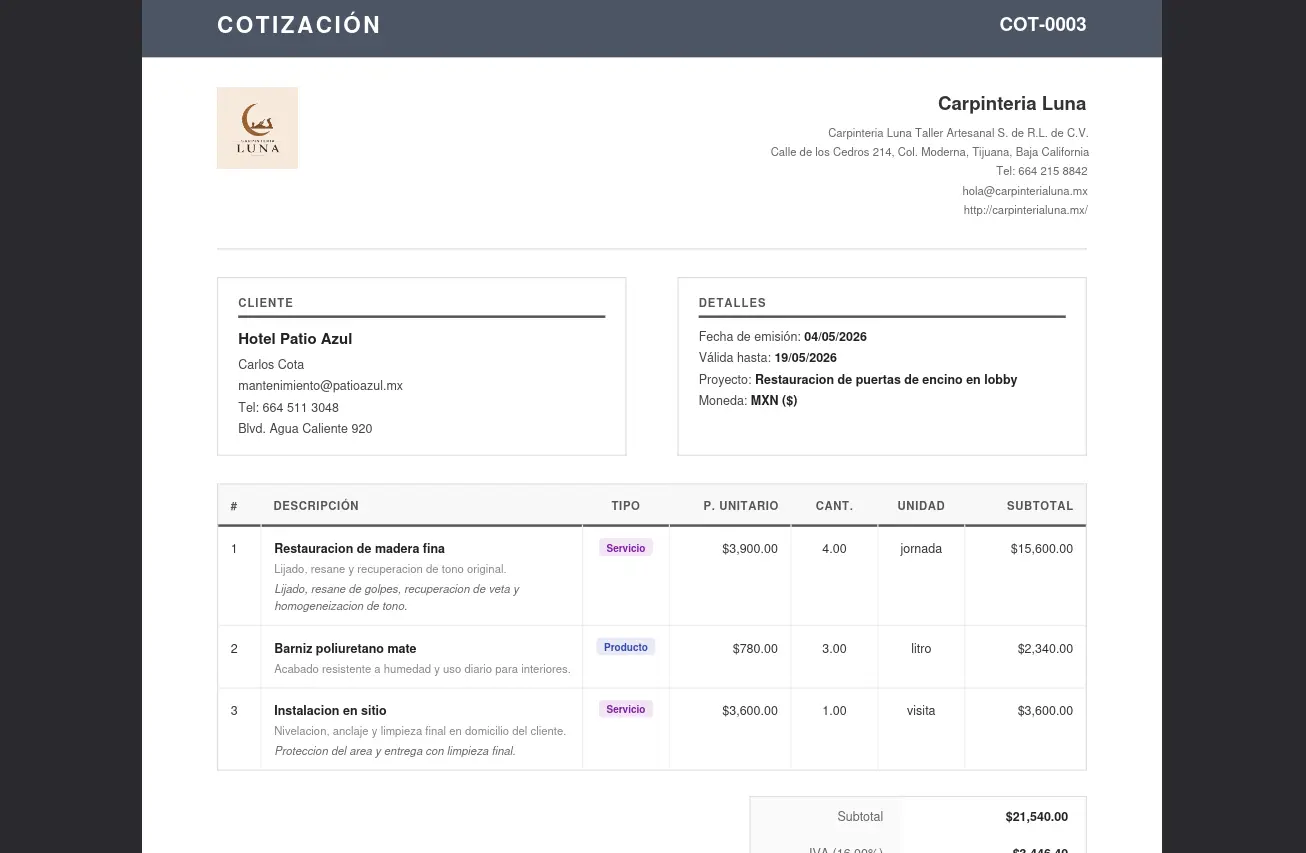Click the contact name Carlos Cota
Image resolution: width=1306 pixels, height=853 pixels.
271,365
